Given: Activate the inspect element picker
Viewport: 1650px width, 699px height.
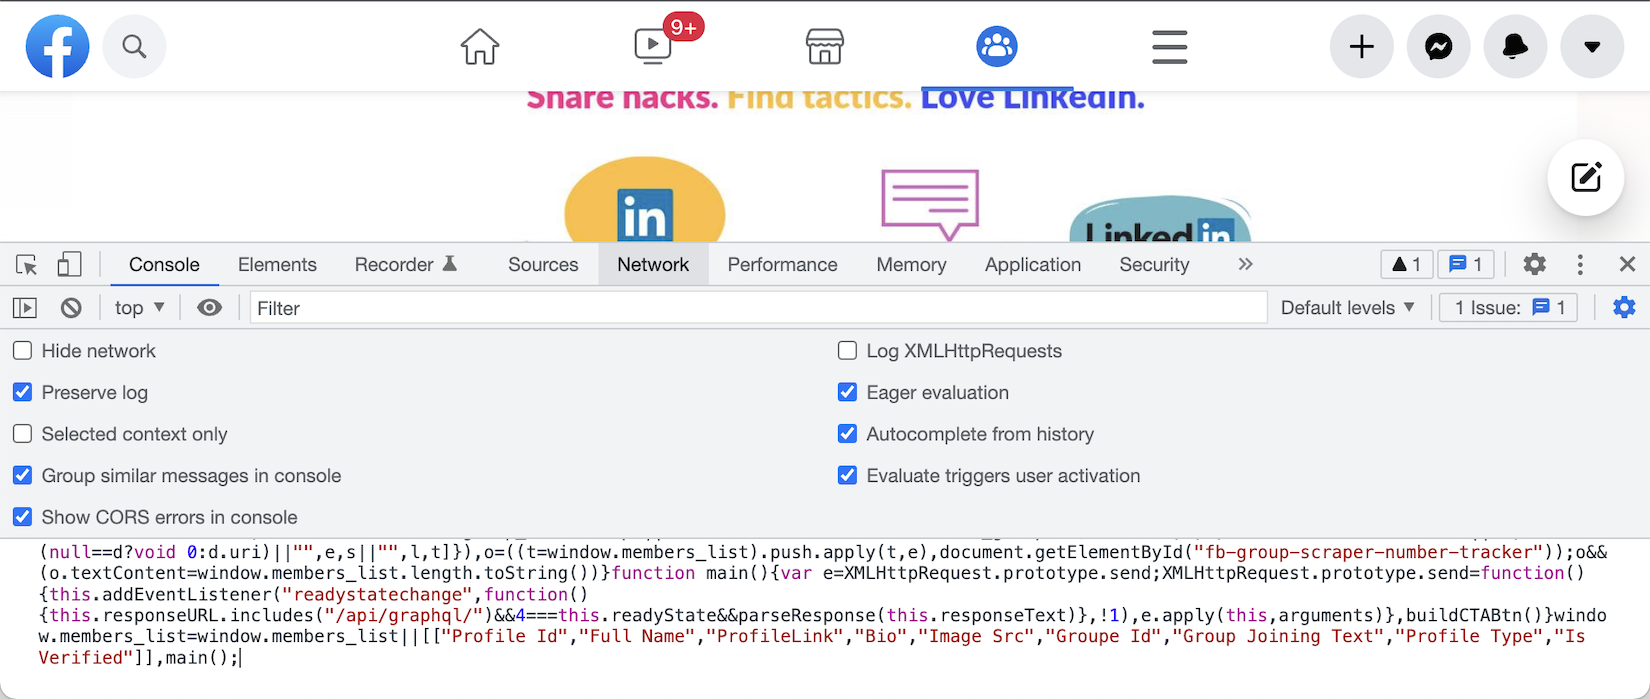Looking at the screenshot, I should click(x=27, y=265).
